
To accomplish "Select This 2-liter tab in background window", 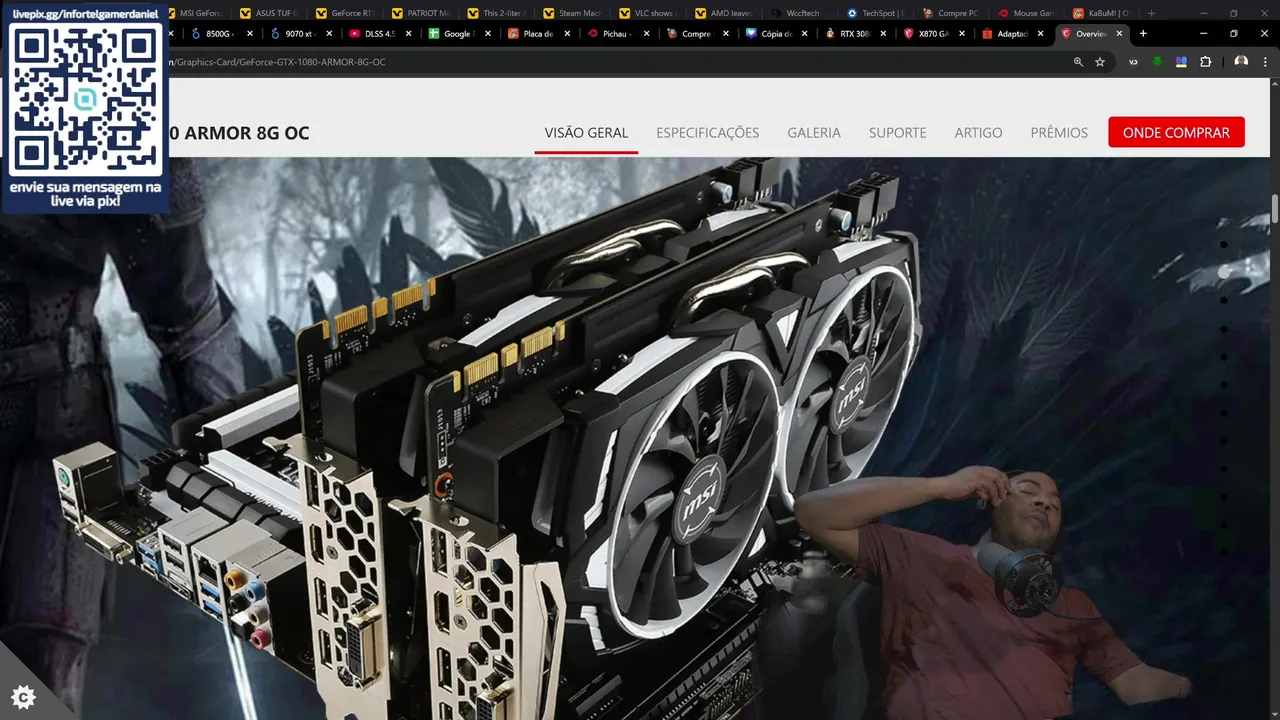I will click(x=498, y=13).
